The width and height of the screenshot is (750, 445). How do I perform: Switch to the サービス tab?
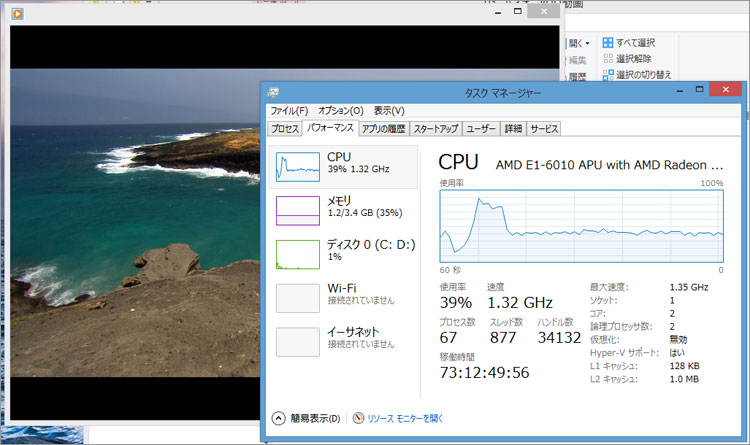[544, 129]
